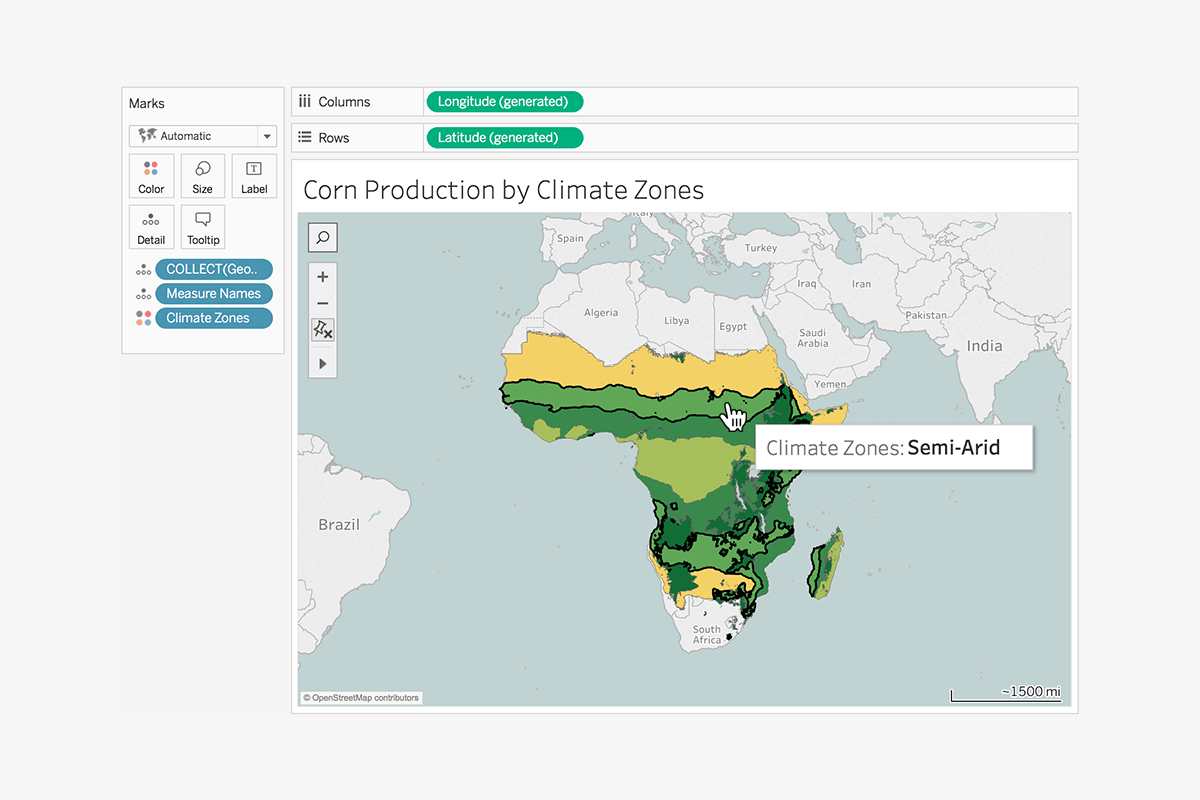Click the Corn Production by Climate Zones title
Screen dimensions: 1200x800
(x=503, y=190)
